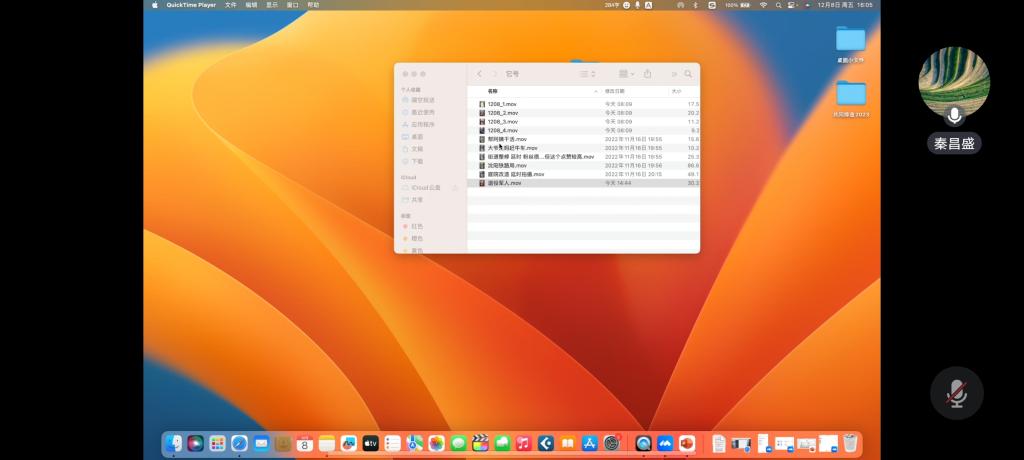Select 应用程序 in Finder sidebar
This screenshot has height=460, width=1024.
423,124
